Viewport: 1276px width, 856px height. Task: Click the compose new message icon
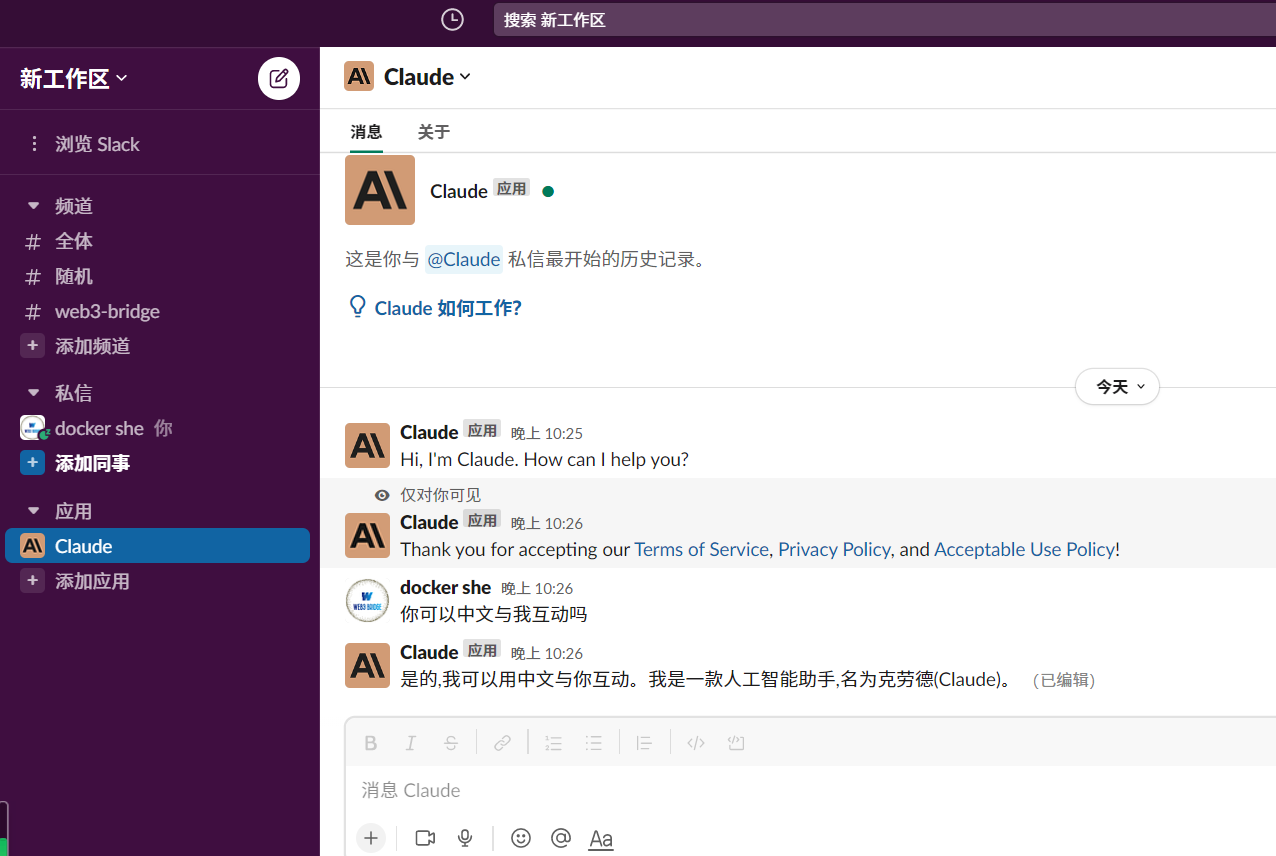pos(279,79)
